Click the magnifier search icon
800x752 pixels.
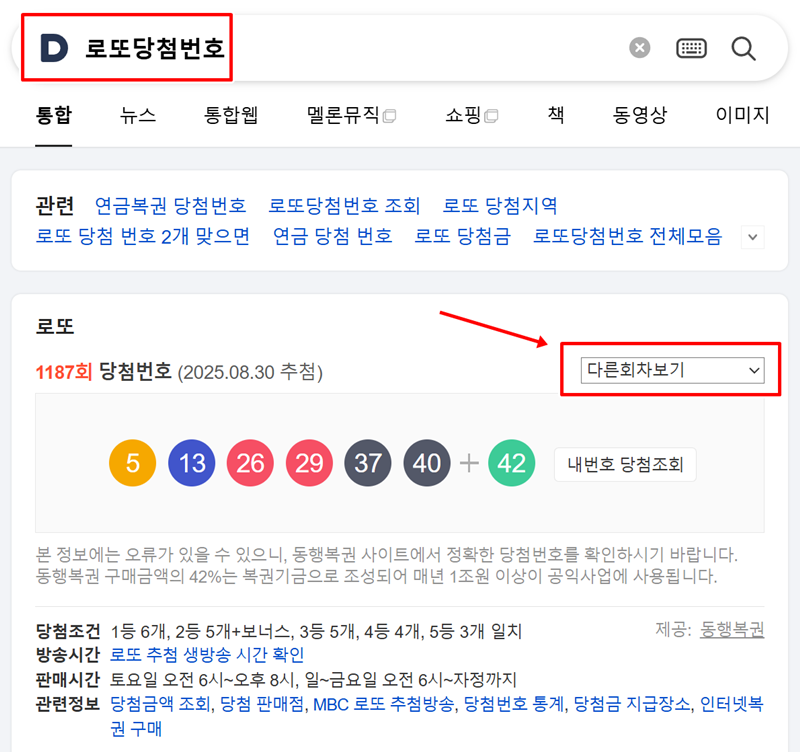click(743, 48)
